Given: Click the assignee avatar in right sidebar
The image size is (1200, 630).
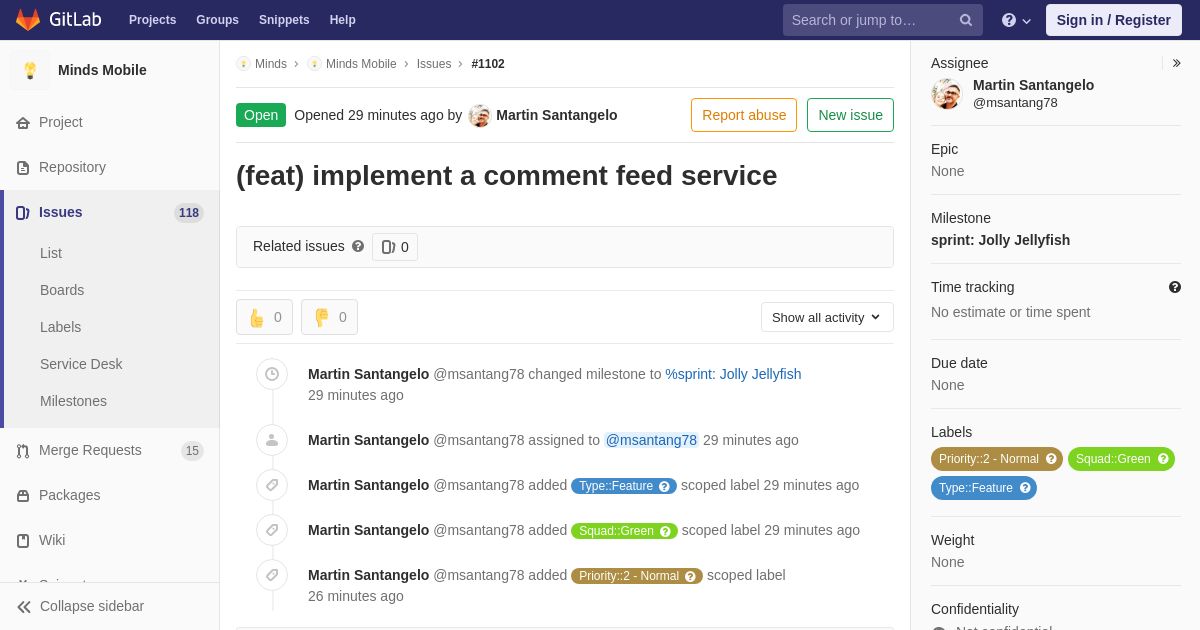Looking at the screenshot, I should [x=946, y=94].
